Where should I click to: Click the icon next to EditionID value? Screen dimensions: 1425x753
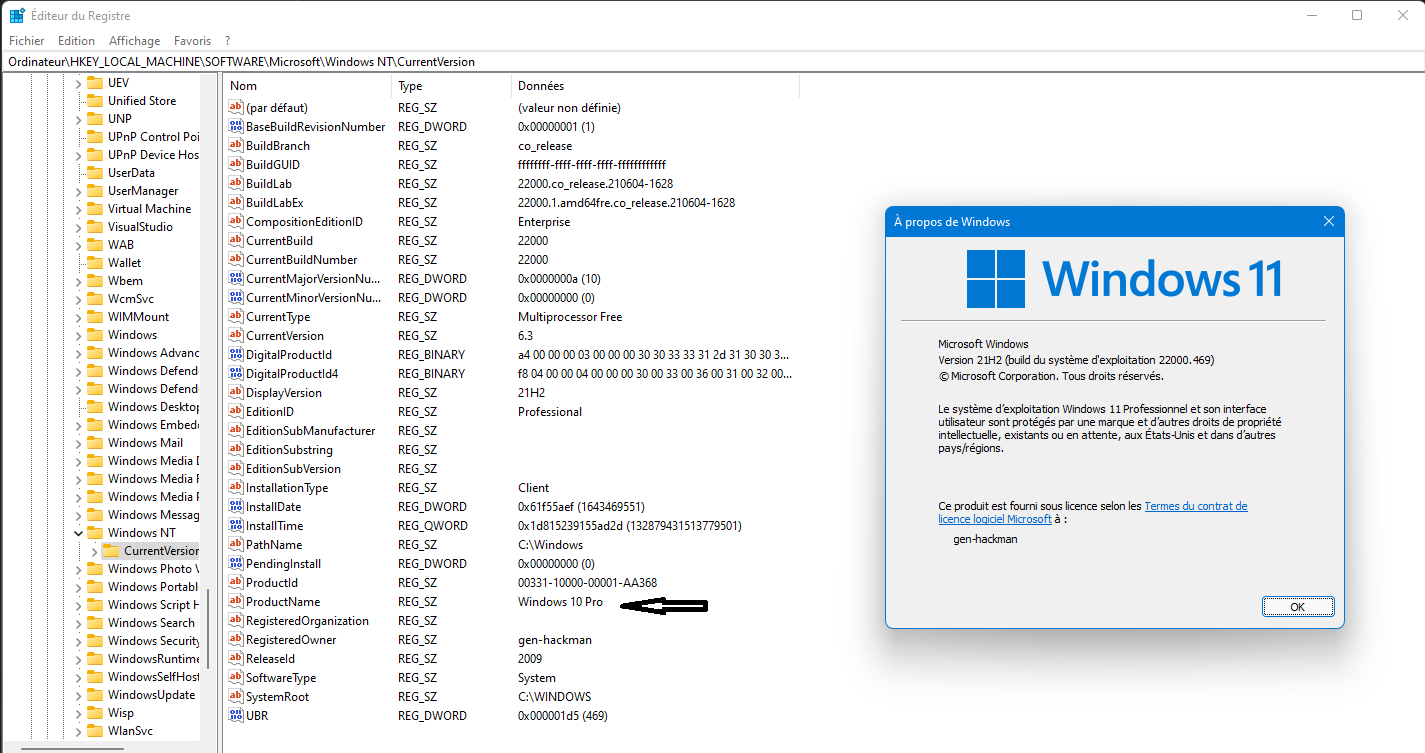pos(236,412)
